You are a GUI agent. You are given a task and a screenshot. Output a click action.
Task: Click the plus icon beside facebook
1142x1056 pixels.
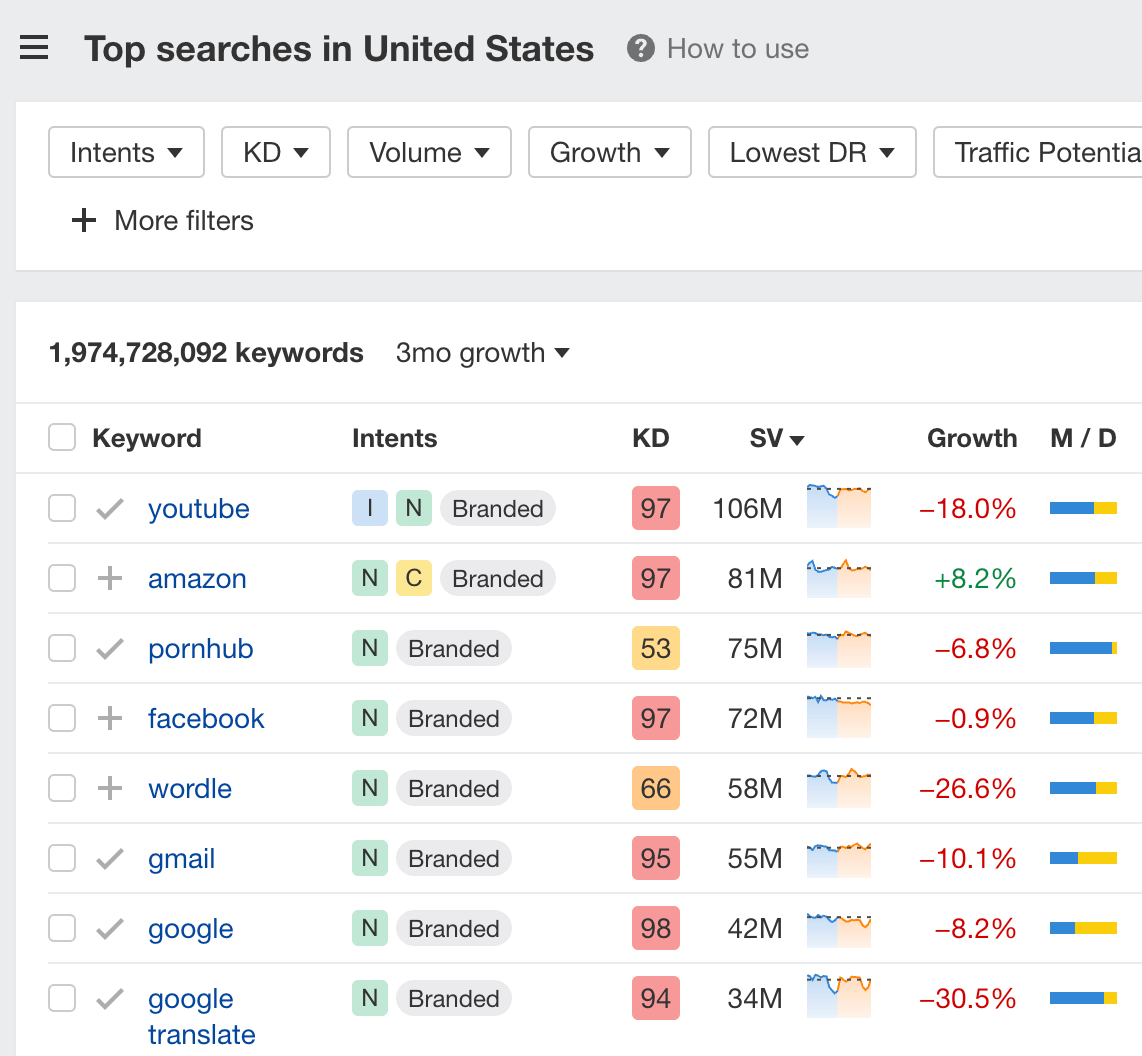click(109, 718)
